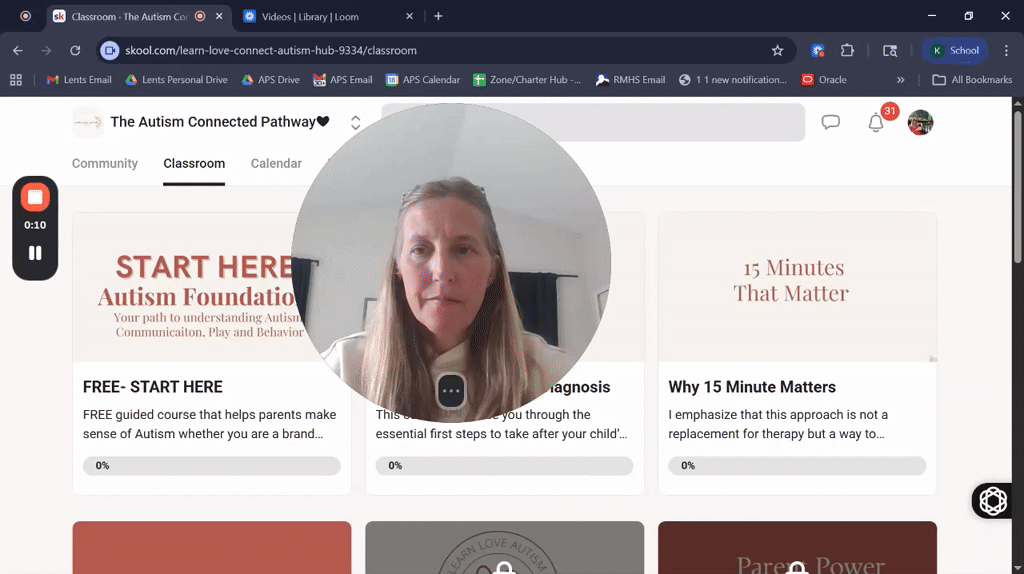The width and height of the screenshot is (1024, 574).
Task: Select the Classroom tab
Action: 194,163
